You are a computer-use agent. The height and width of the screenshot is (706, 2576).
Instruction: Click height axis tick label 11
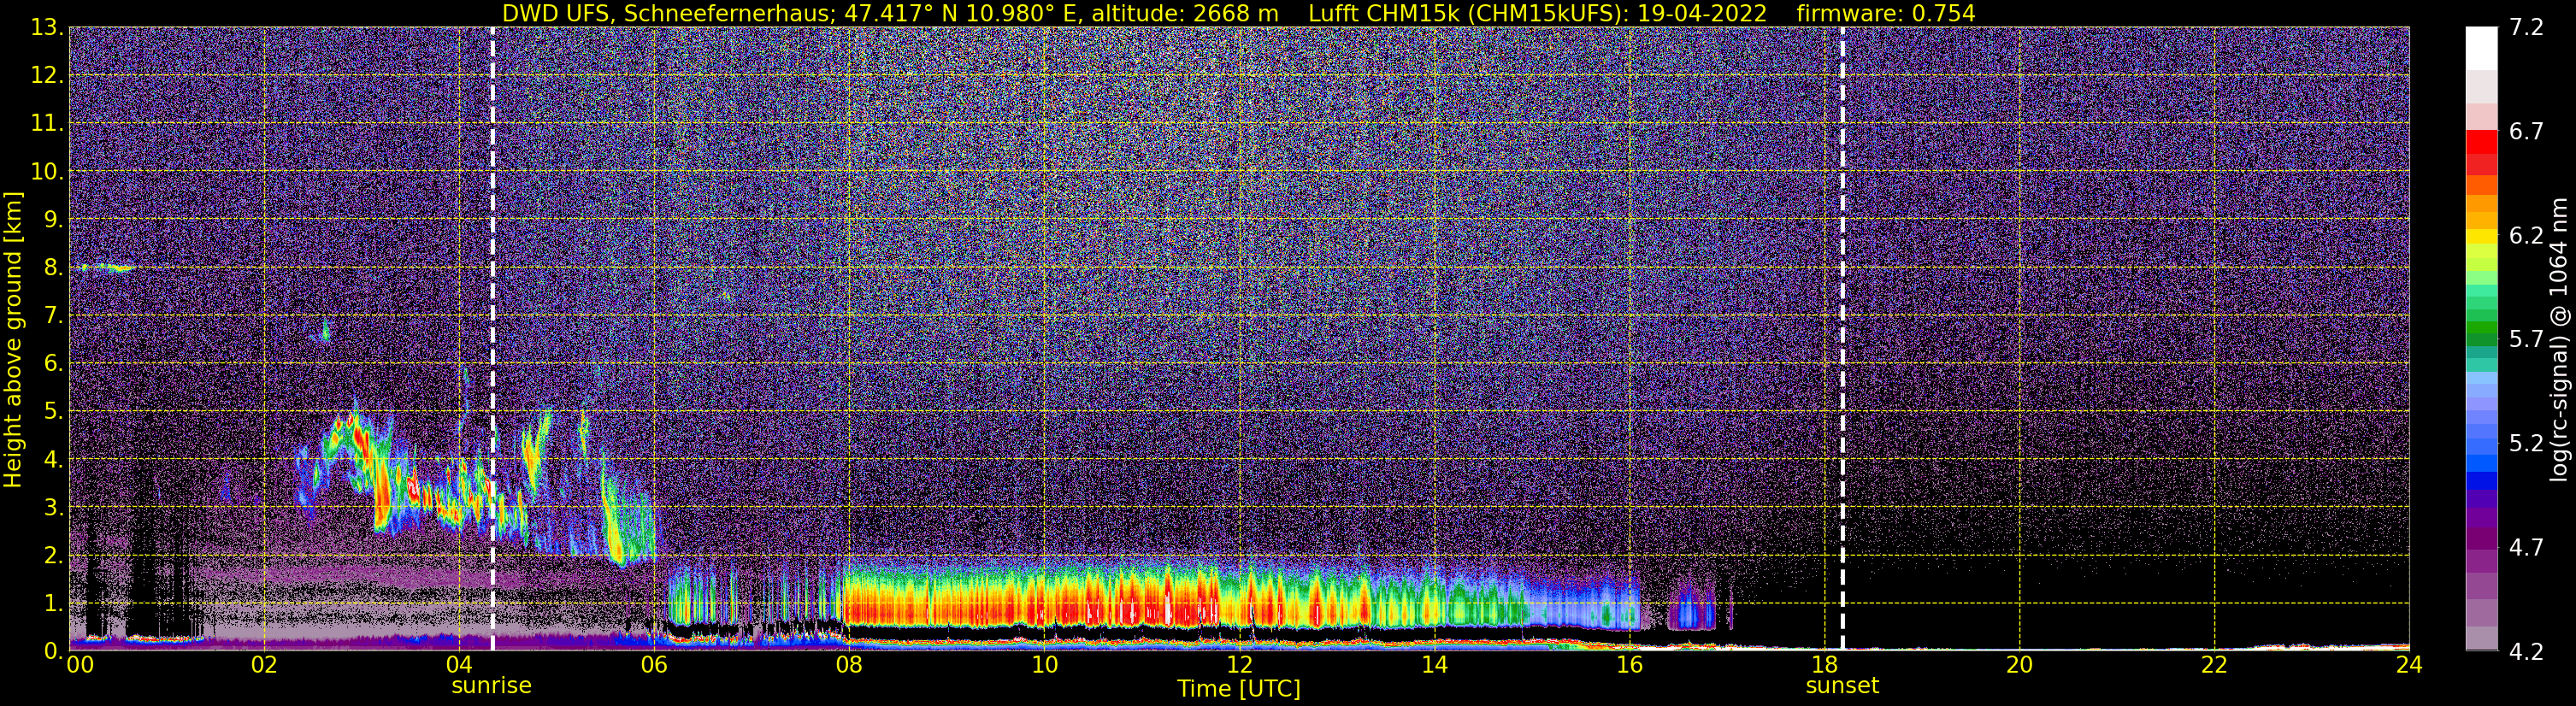(x=47, y=124)
